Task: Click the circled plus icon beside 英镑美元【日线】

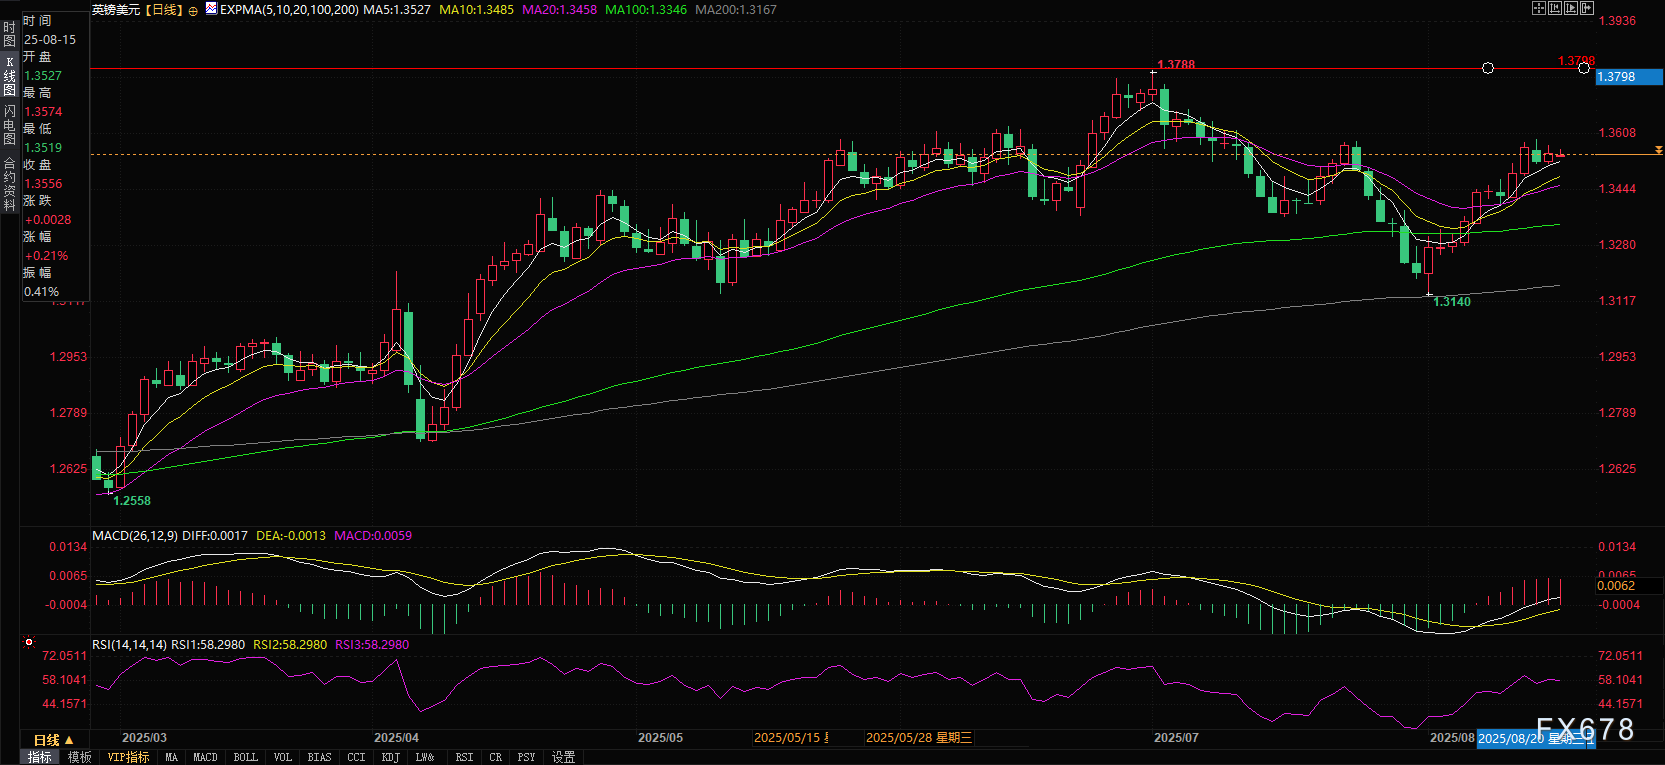Action: coord(193,11)
